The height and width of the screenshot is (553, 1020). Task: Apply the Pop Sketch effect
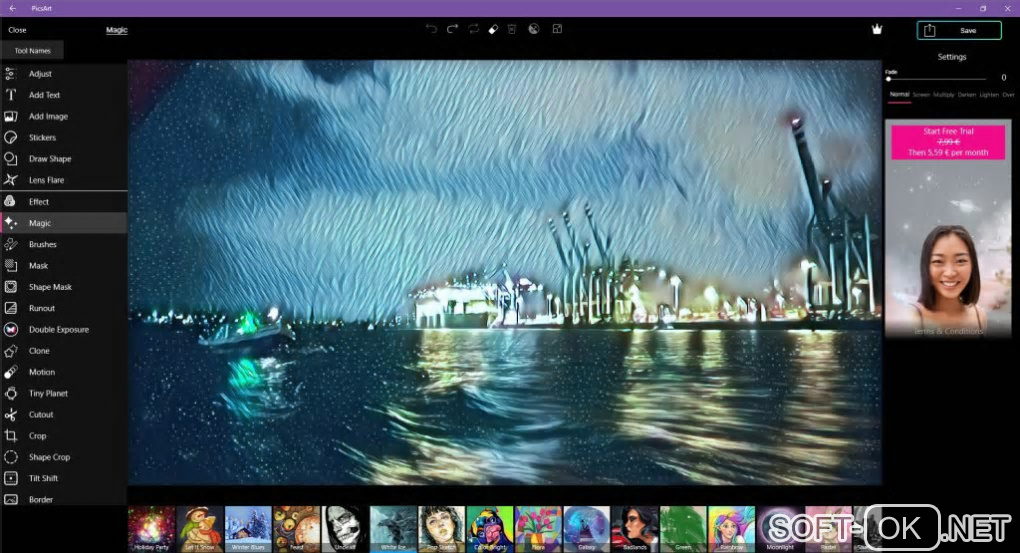pos(442,530)
